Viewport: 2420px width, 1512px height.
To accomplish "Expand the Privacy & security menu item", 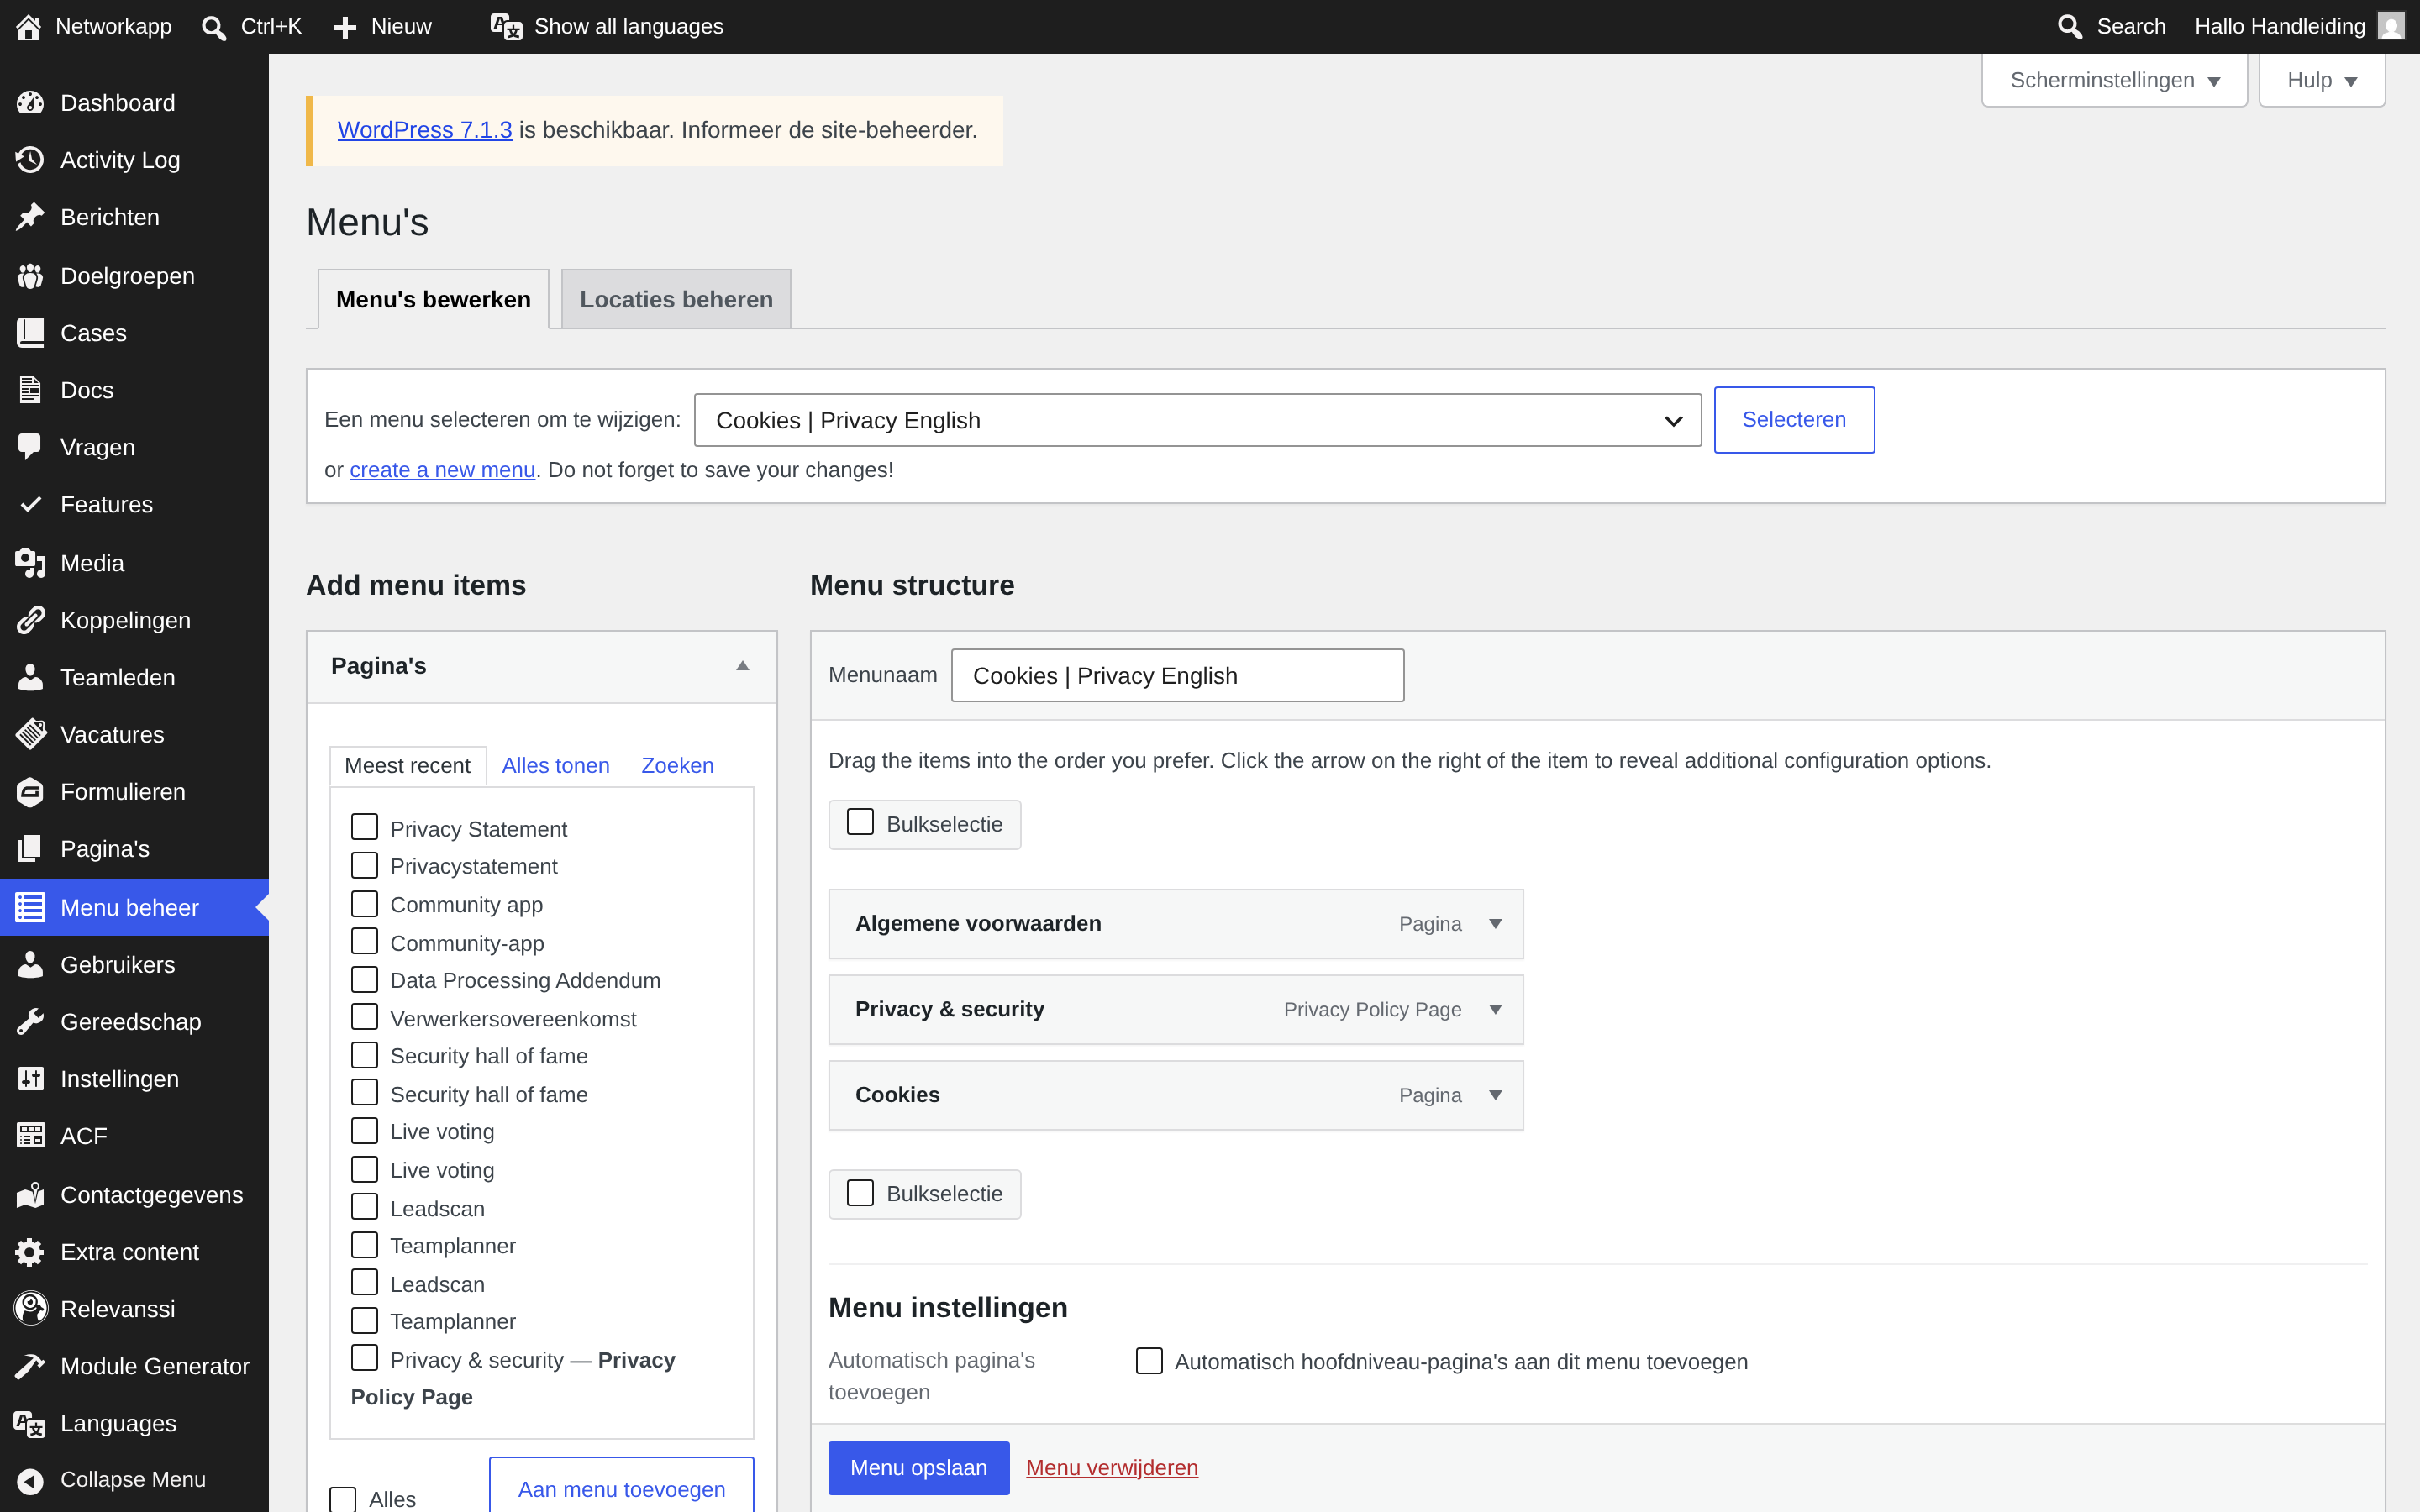I will pyautogui.click(x=1495, y=1010).
